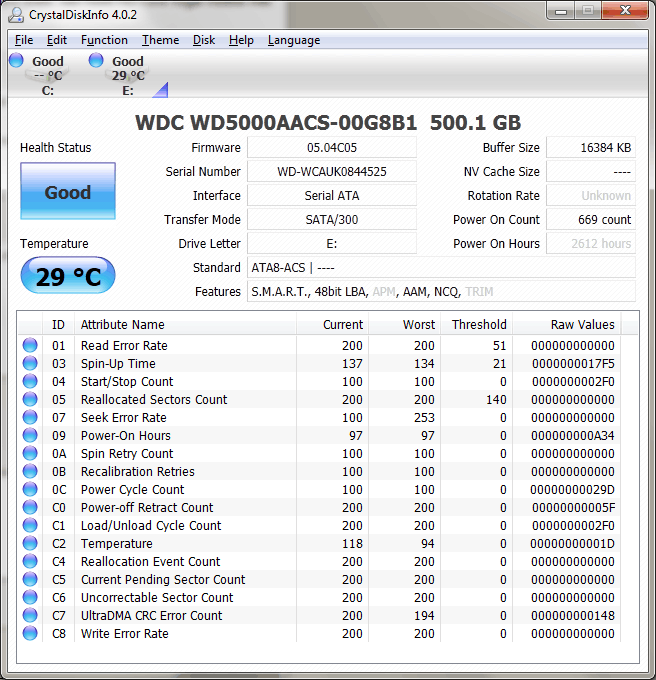Click the status orb for Recalibration Retries
The image size is (656, 680).
coord(30,471)
